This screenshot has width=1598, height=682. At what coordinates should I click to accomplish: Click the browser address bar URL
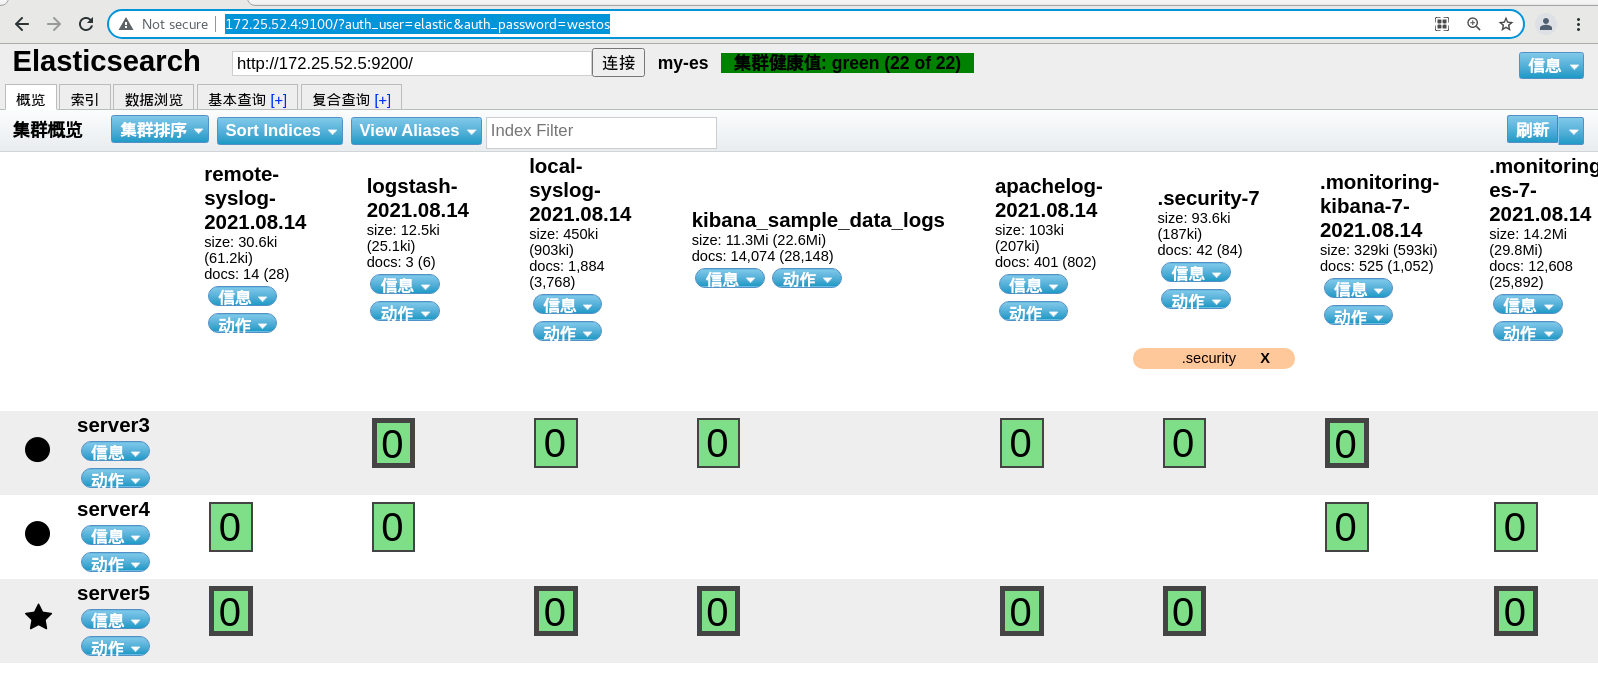(x=417, y=24)
